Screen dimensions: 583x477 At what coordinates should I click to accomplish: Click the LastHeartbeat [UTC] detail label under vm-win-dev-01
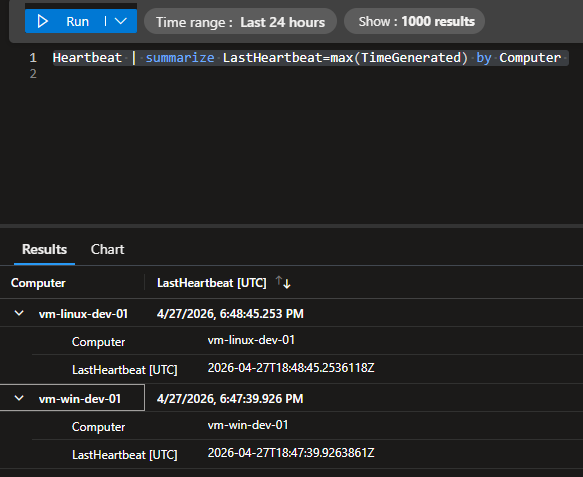point(125,454)
